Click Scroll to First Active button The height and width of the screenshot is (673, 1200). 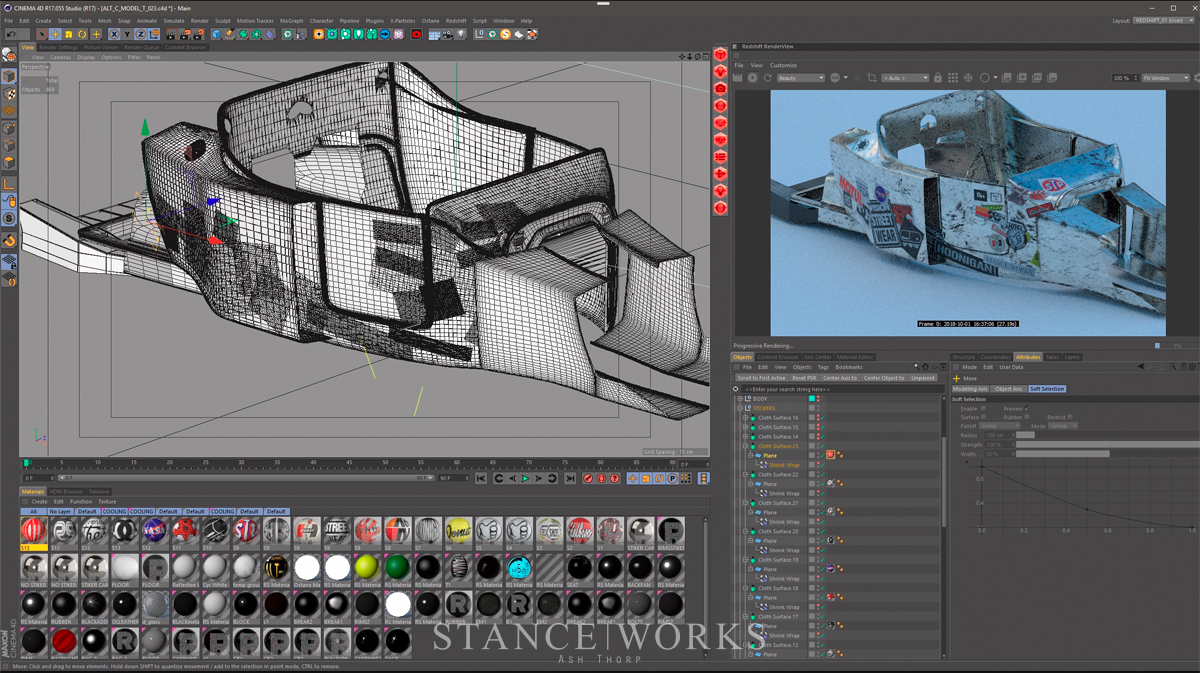tap(762, 378)
